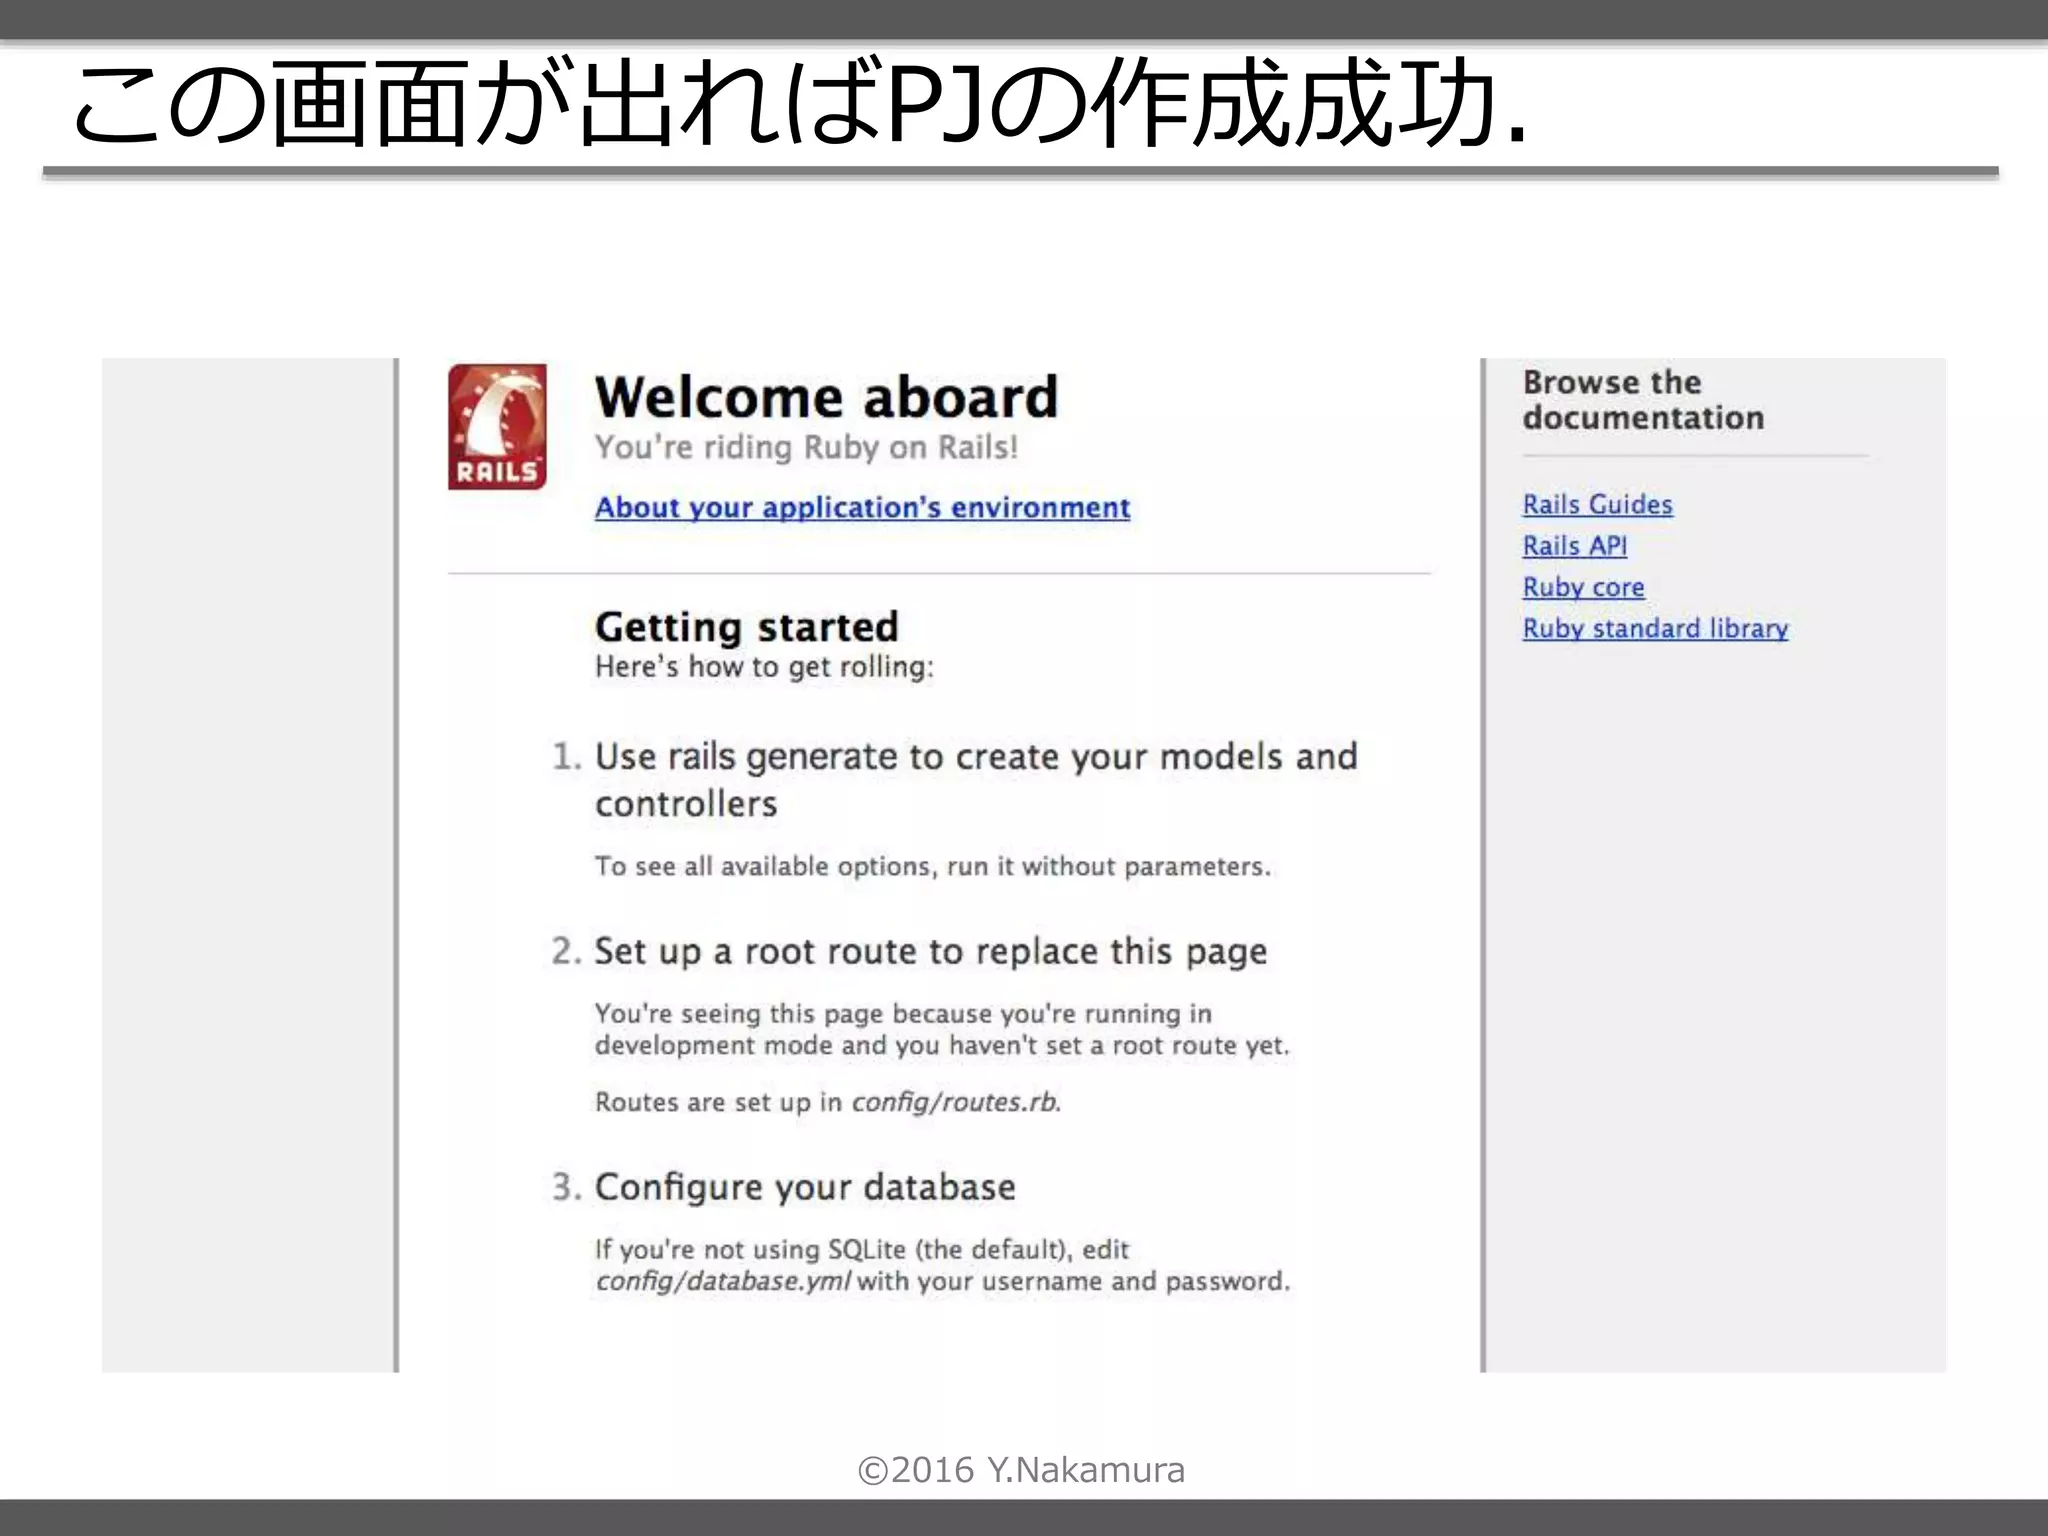Click step 2 root route heading
This screenshot has height=1536, width=2048.
[x=930, y=951]
